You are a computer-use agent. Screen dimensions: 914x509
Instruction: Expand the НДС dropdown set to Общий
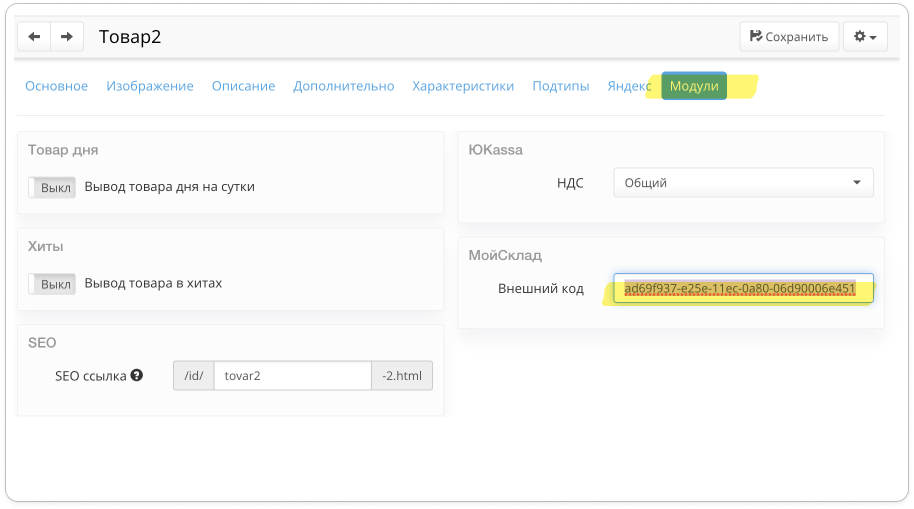(743, 182)
